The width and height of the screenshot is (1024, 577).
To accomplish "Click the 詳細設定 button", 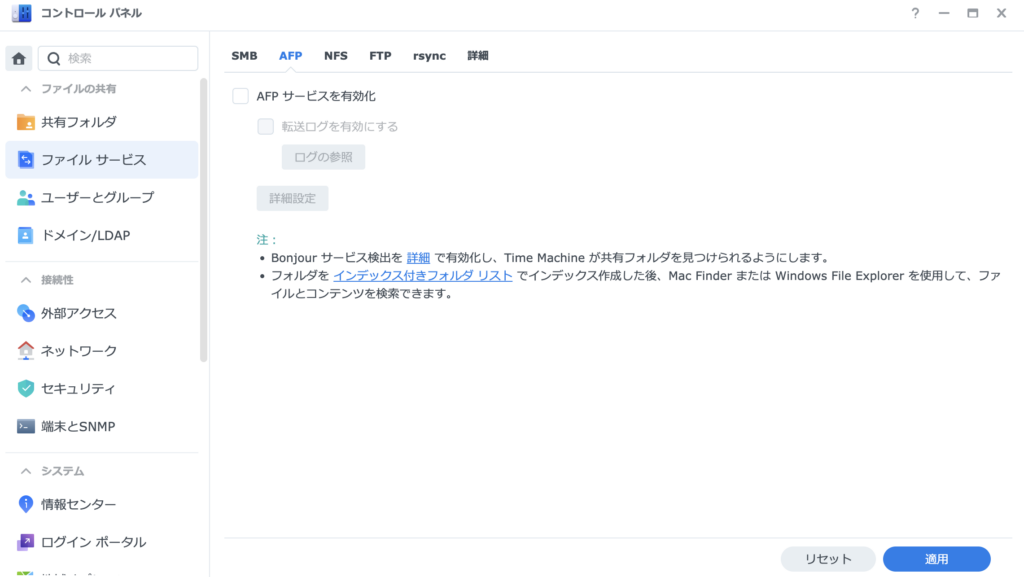I will [x=293, y=198].
